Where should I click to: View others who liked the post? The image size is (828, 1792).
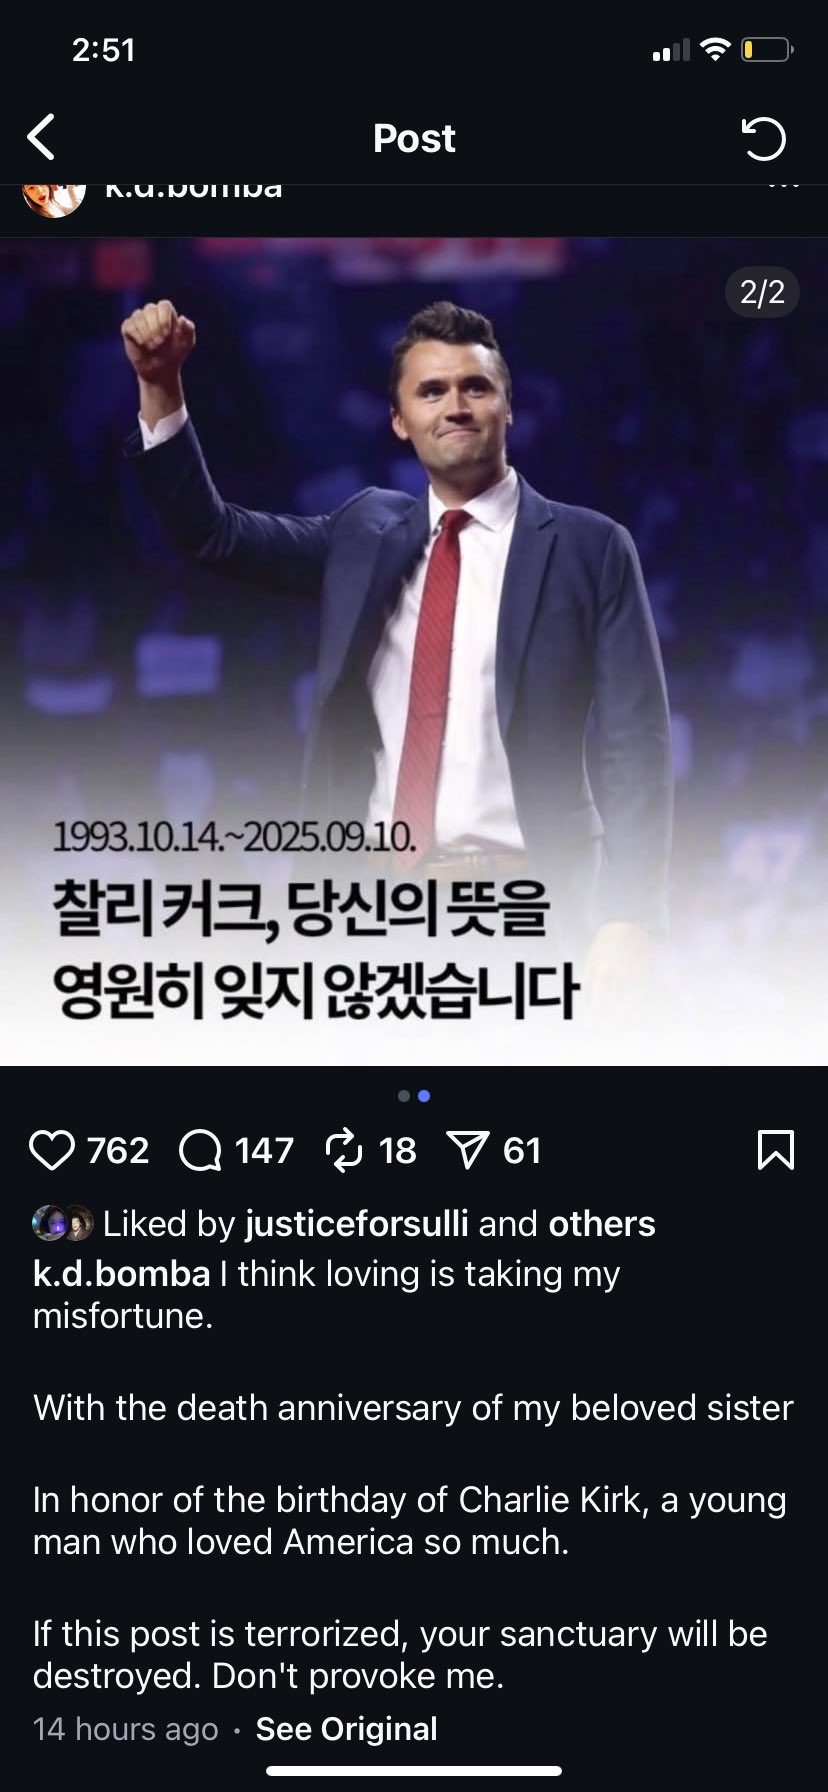[602, 1224]
